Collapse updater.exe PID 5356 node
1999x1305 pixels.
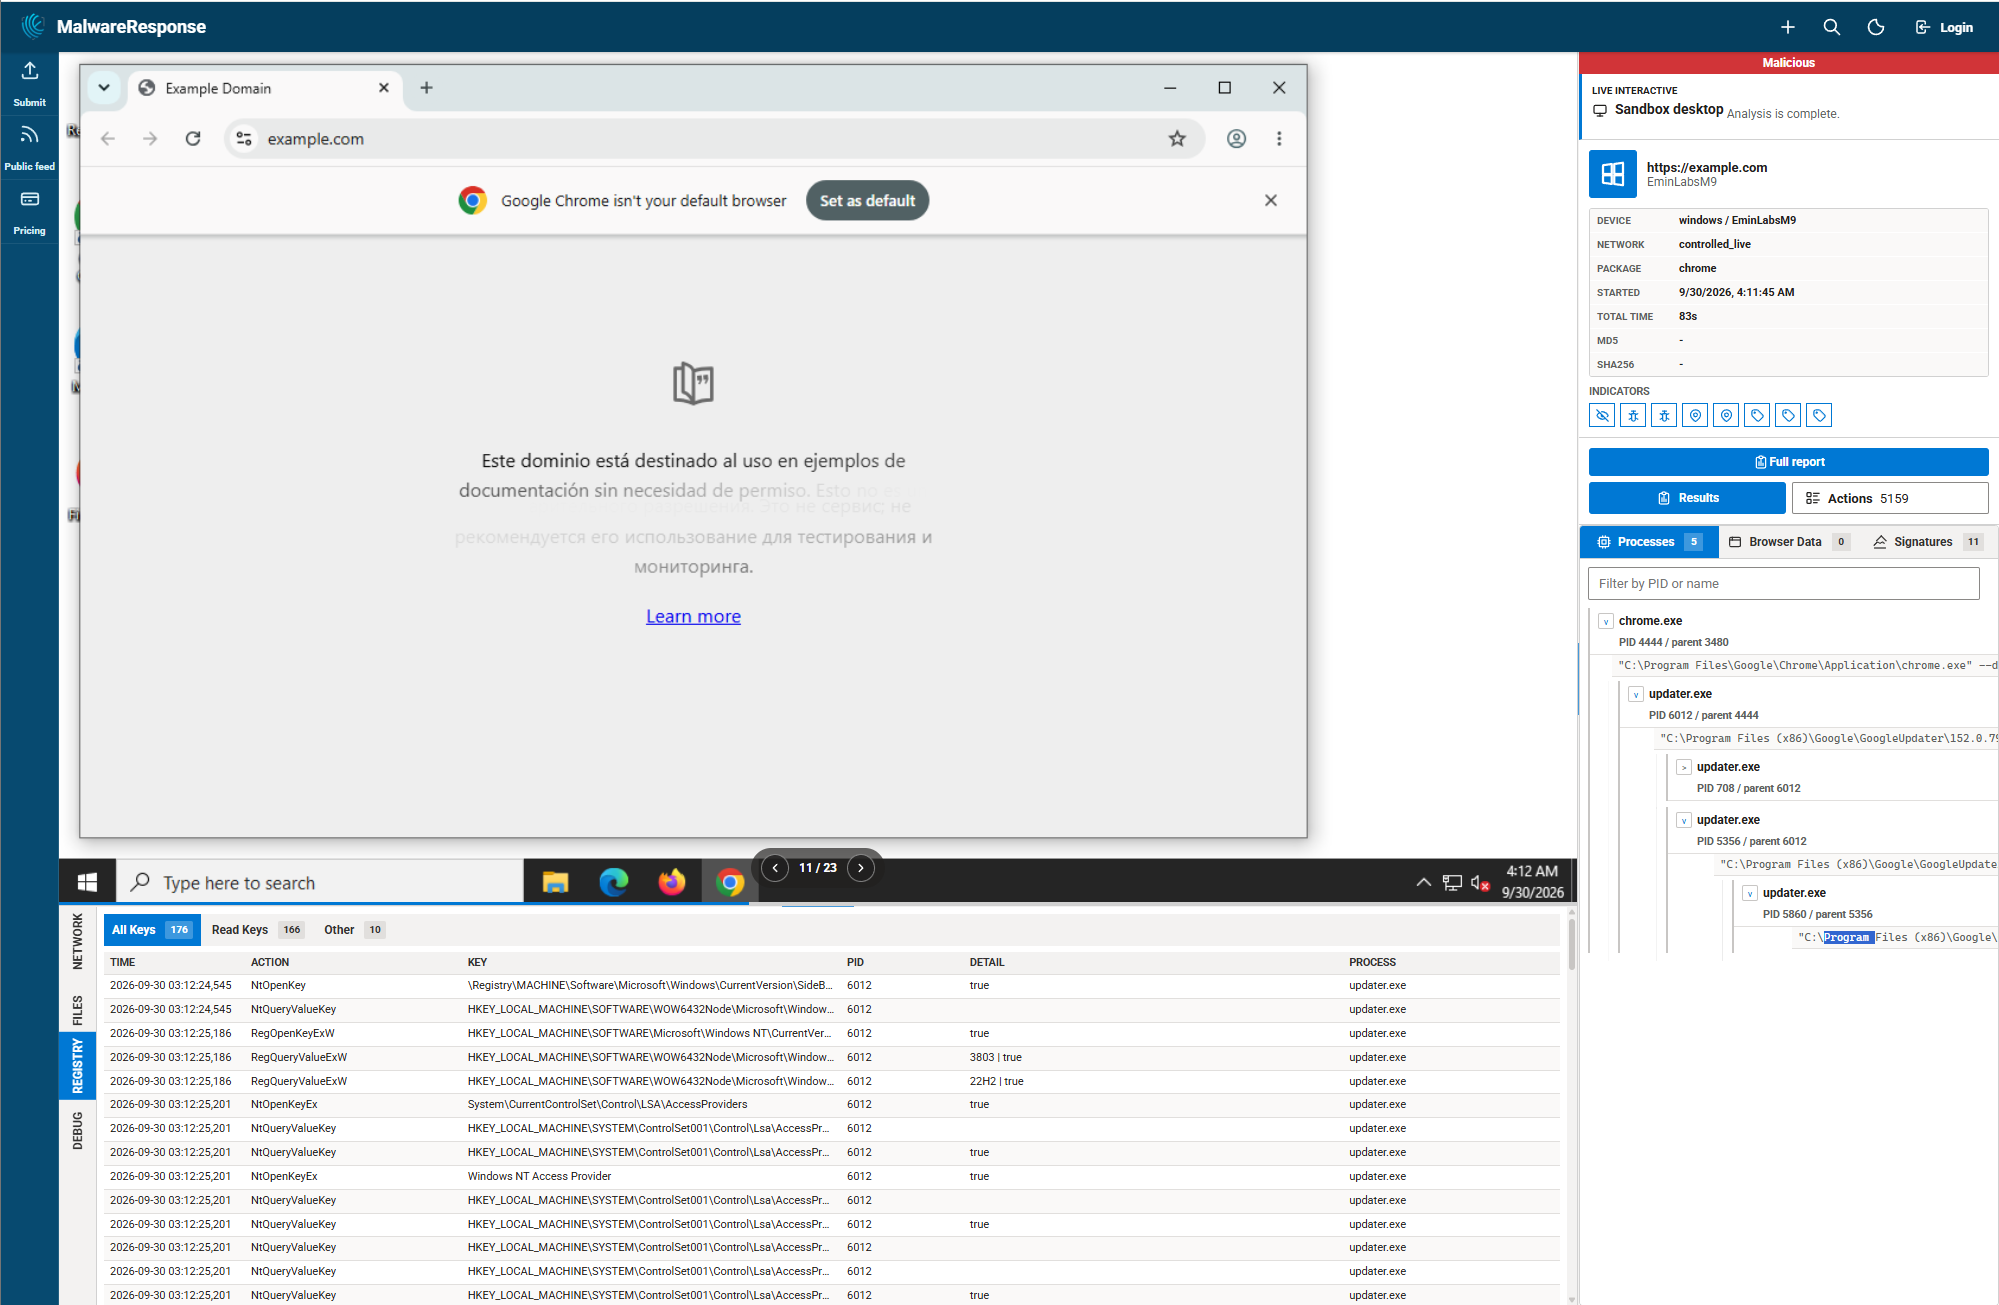(x=1684, y=820)
